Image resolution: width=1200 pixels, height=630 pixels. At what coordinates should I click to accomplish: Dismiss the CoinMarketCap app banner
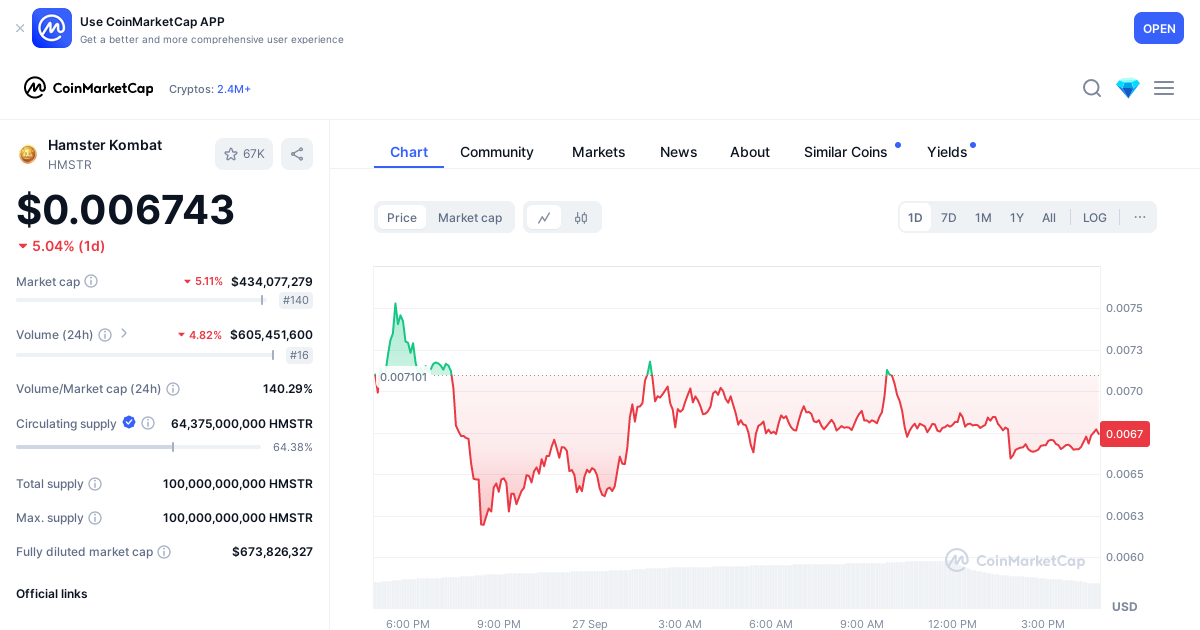coord(20,28)
